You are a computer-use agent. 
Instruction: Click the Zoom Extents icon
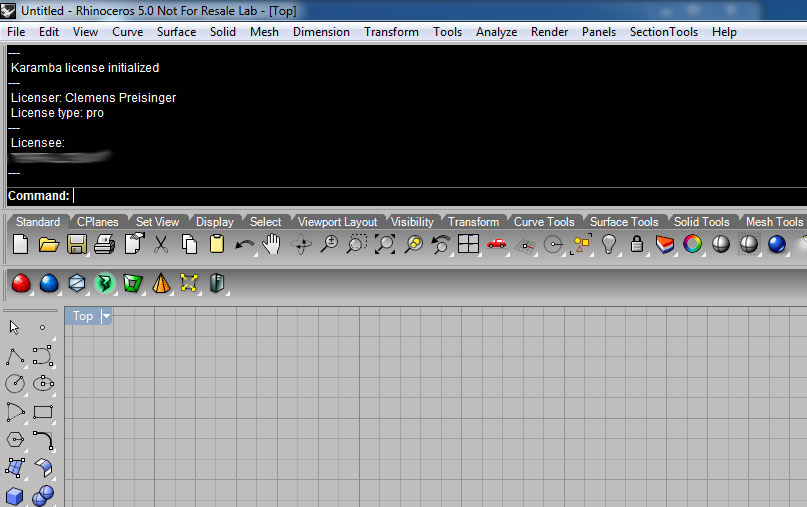click(x=385, y=244)
